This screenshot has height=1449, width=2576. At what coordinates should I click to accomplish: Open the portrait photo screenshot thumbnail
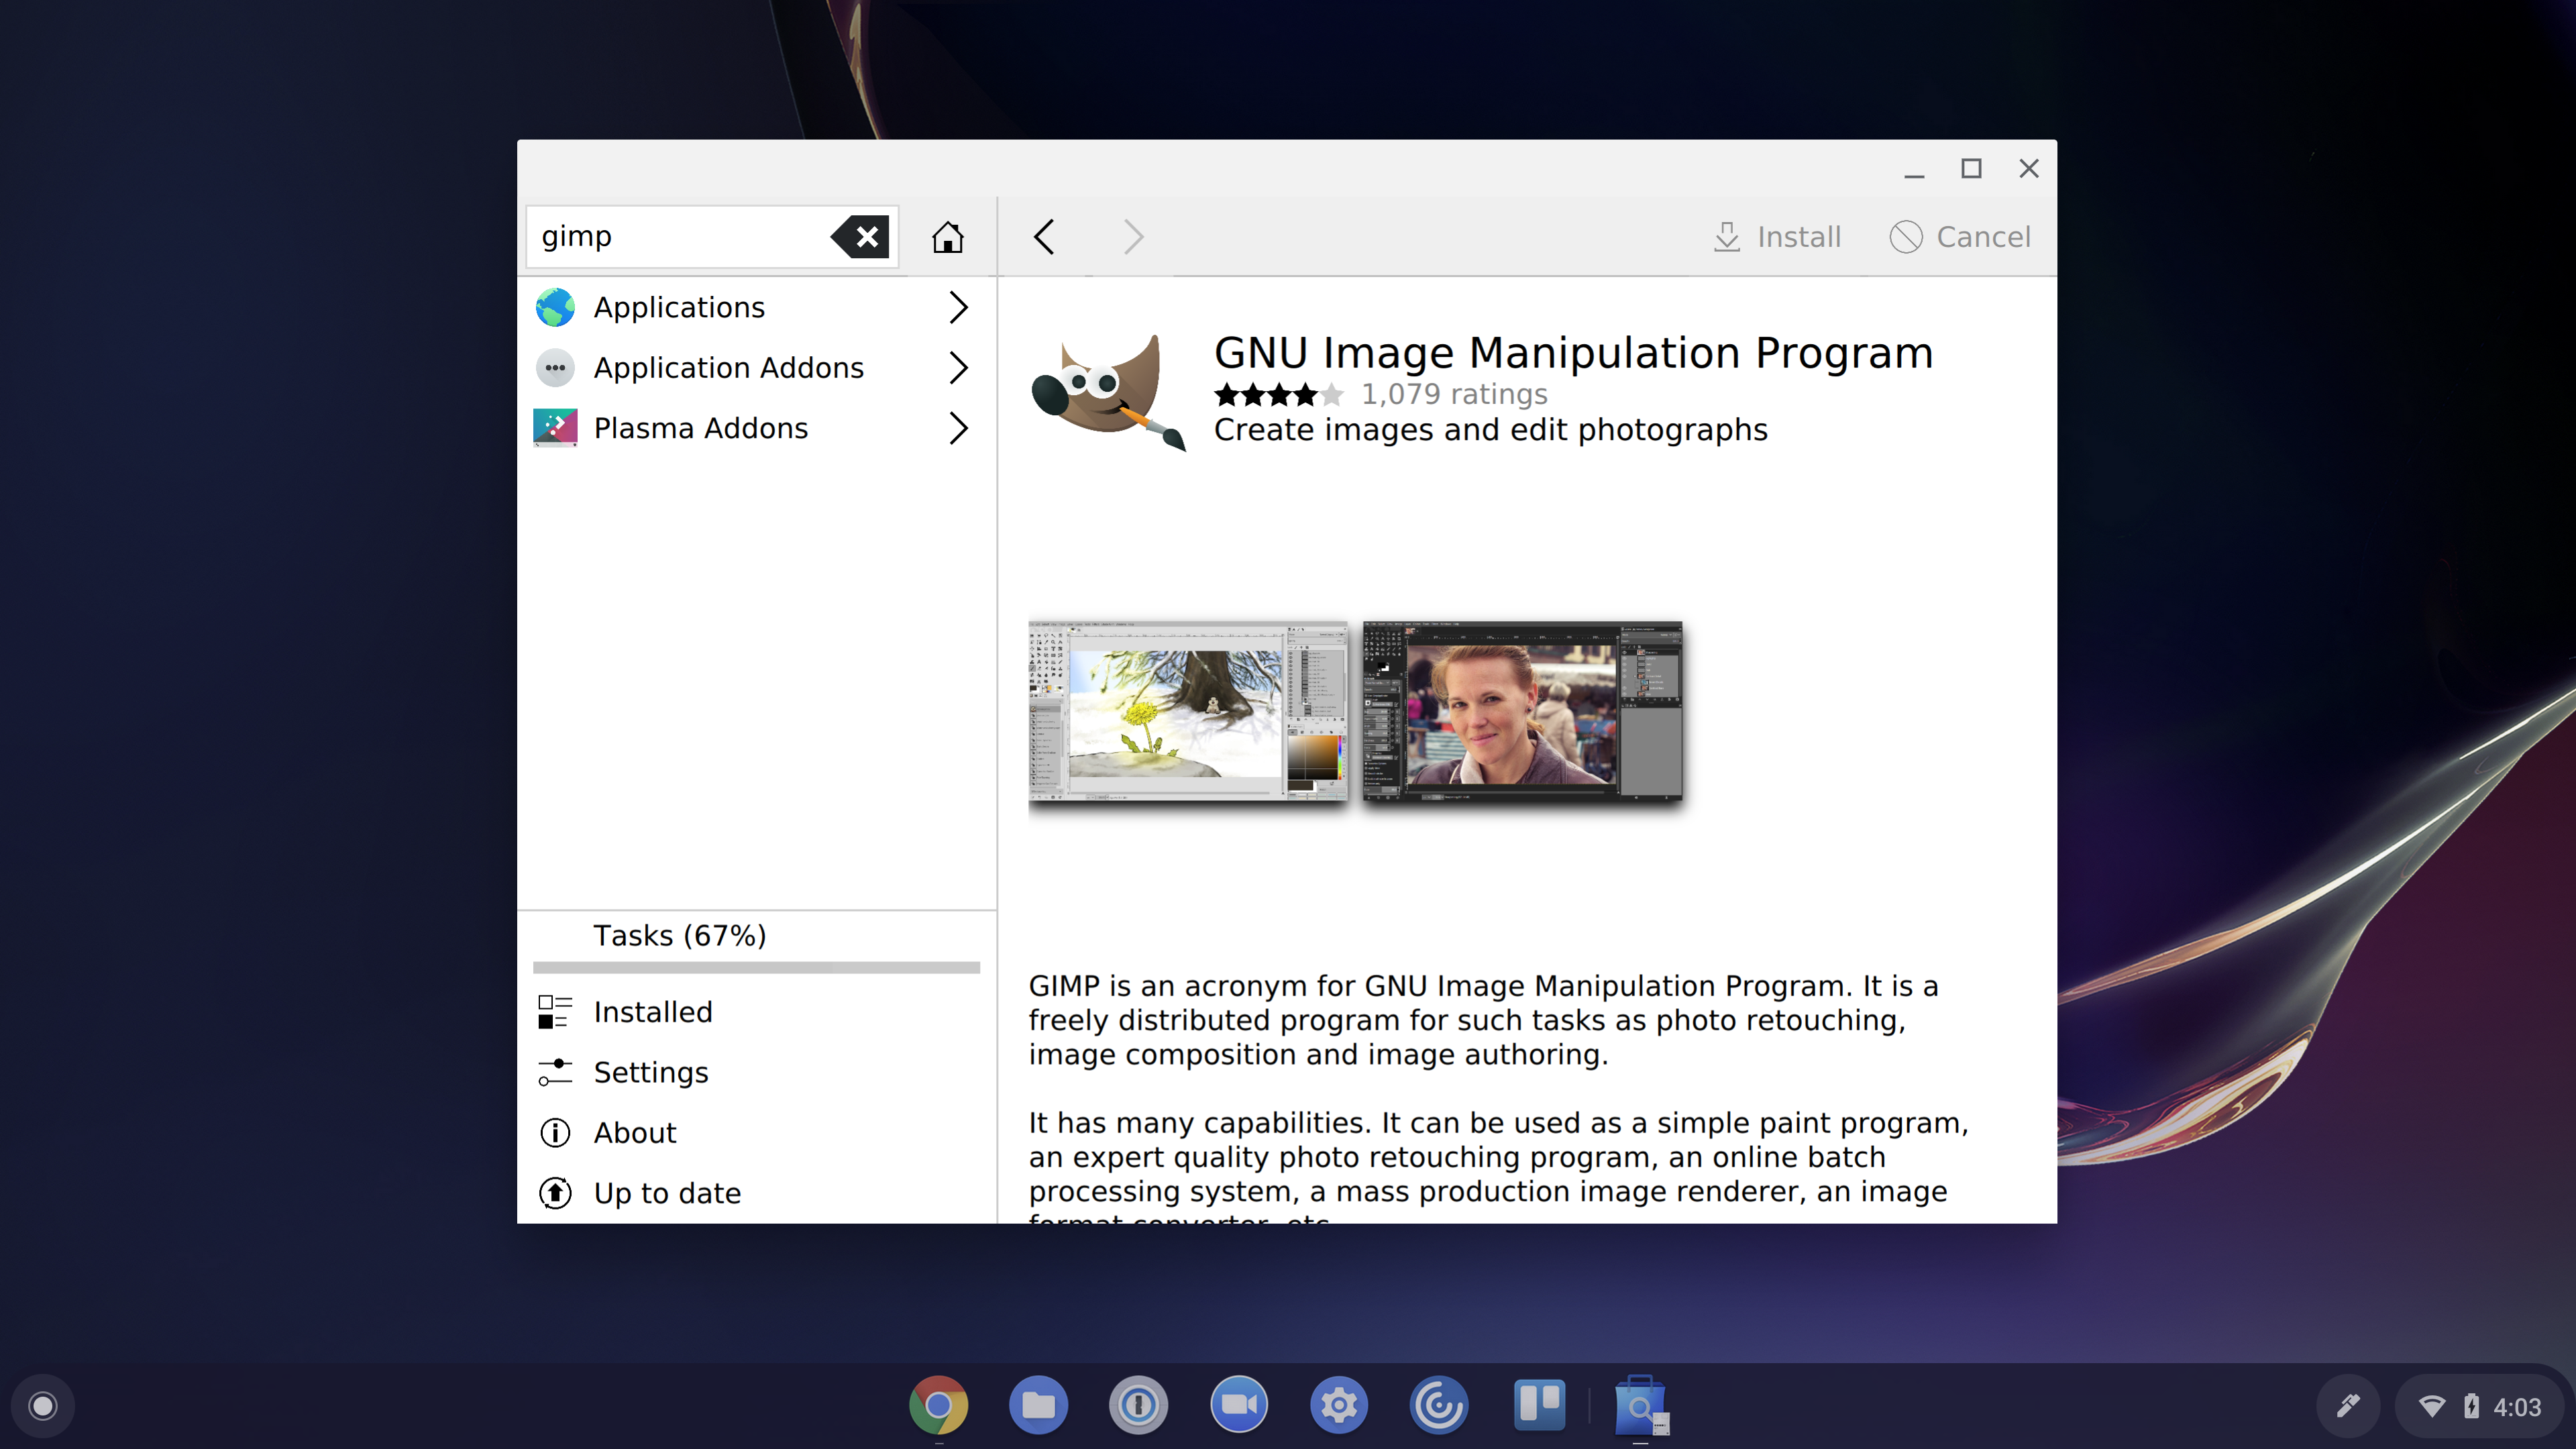[1522, 711]
